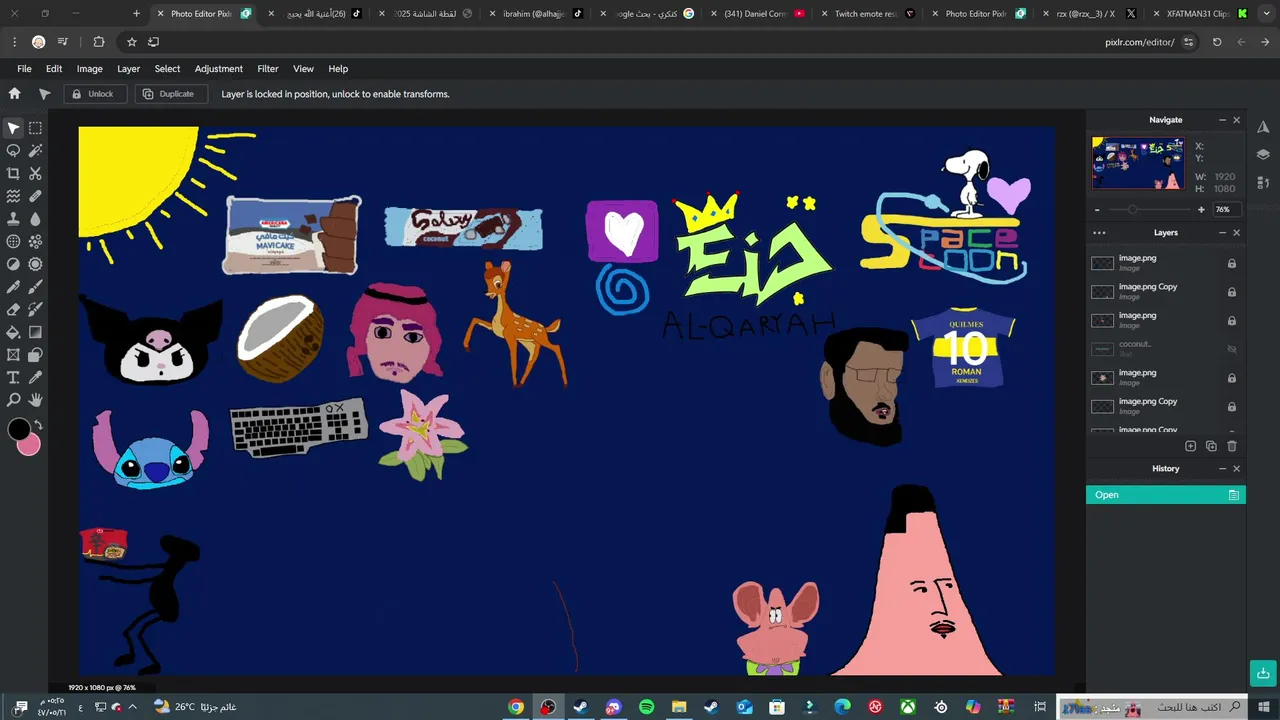Select the Color Replace brush tool
1280x720 pixels.
click(35, 309)
